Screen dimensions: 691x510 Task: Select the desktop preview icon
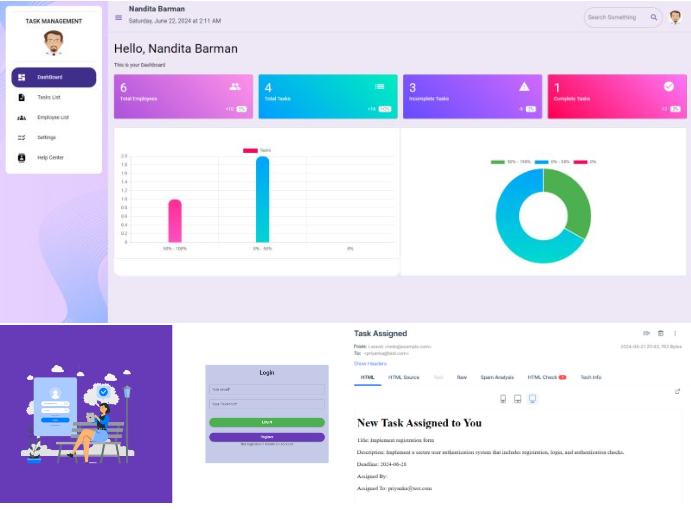[x=532, y=399]
